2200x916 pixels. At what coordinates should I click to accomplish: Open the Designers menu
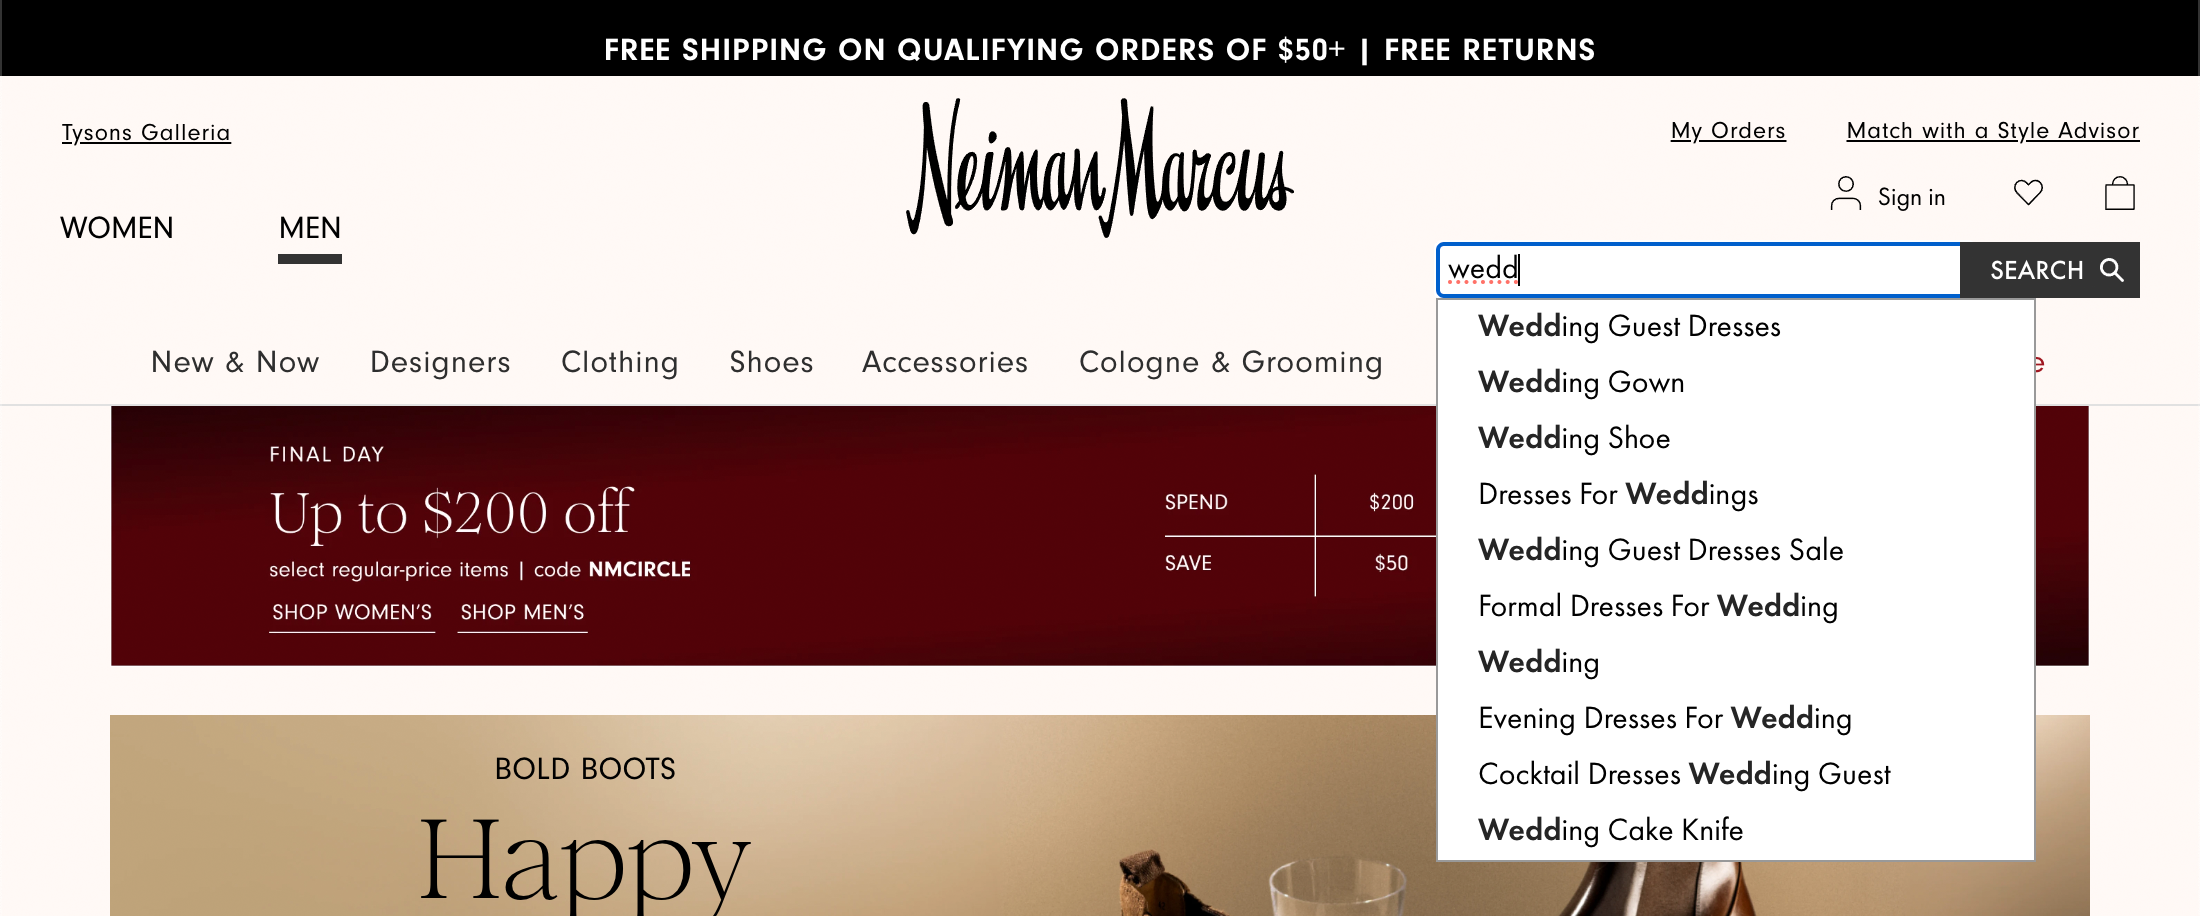440,362
